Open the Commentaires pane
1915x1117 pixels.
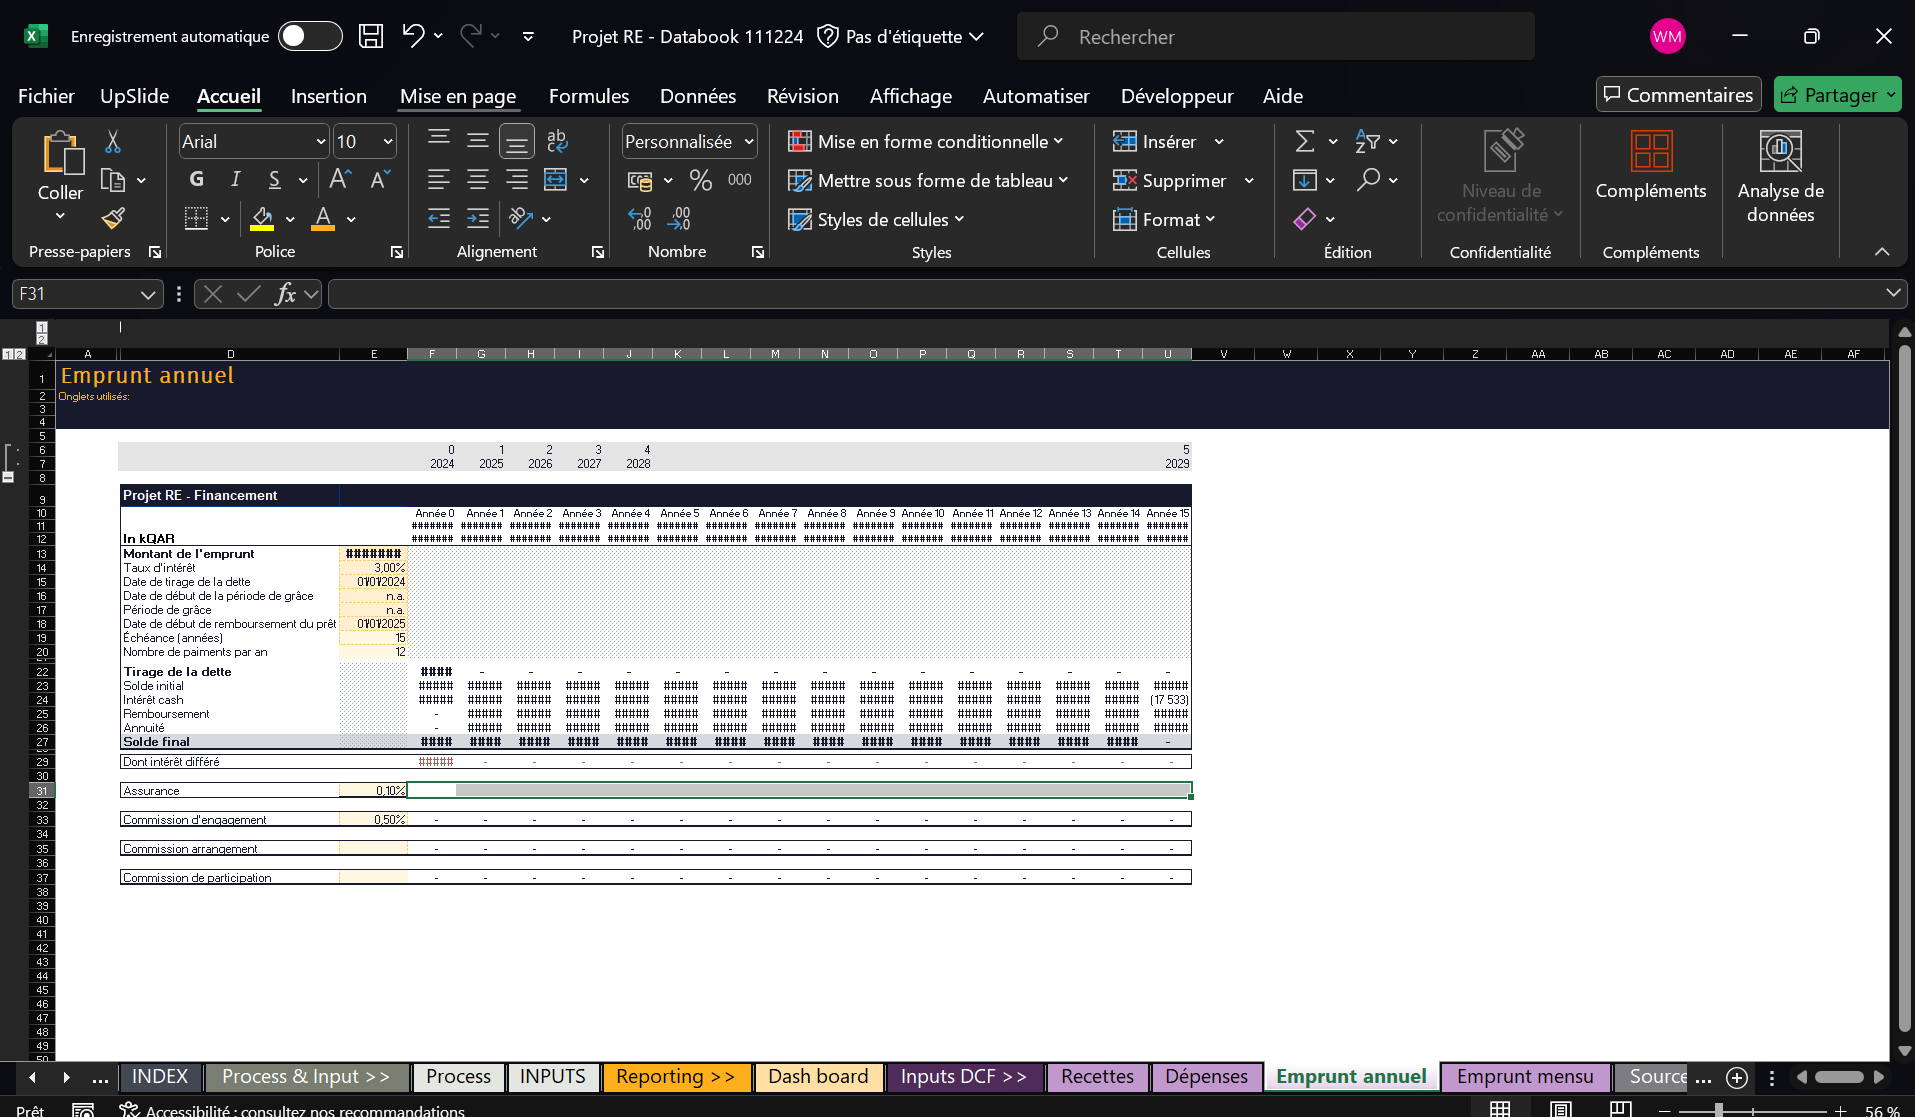(x=1678, y=95)
